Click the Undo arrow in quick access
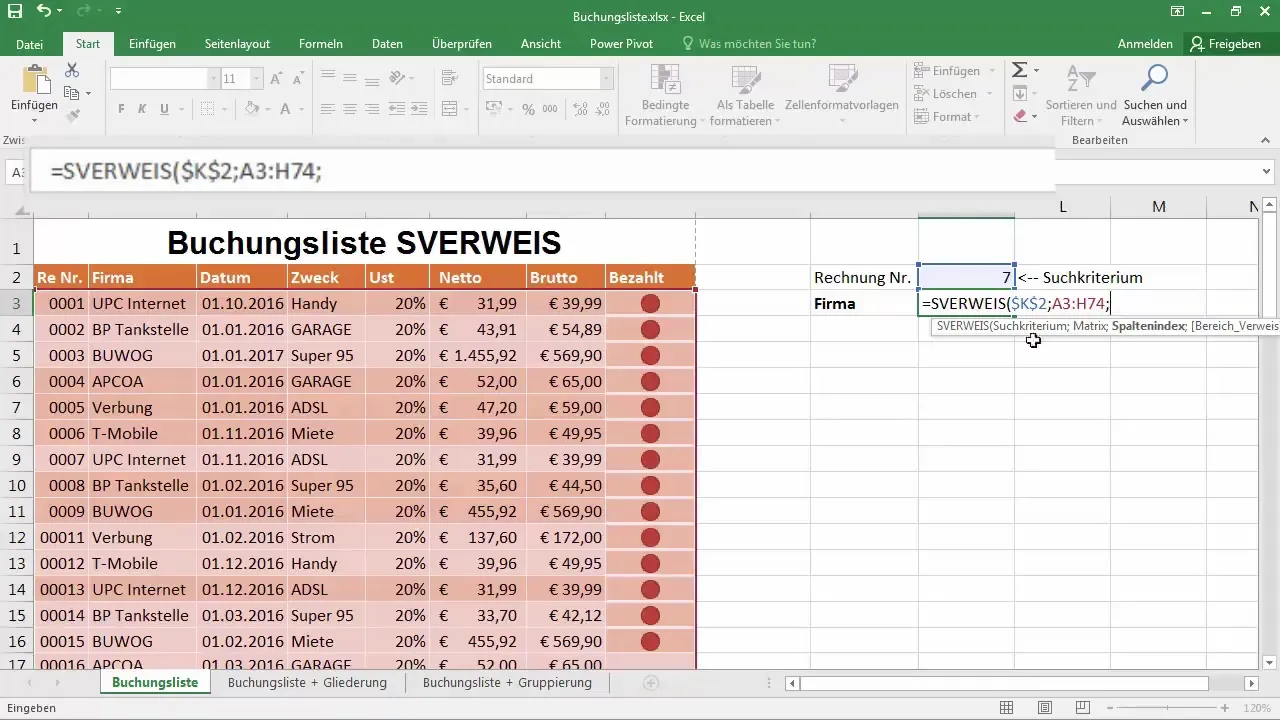The image size is (1280, 720). tap(44, 12)
